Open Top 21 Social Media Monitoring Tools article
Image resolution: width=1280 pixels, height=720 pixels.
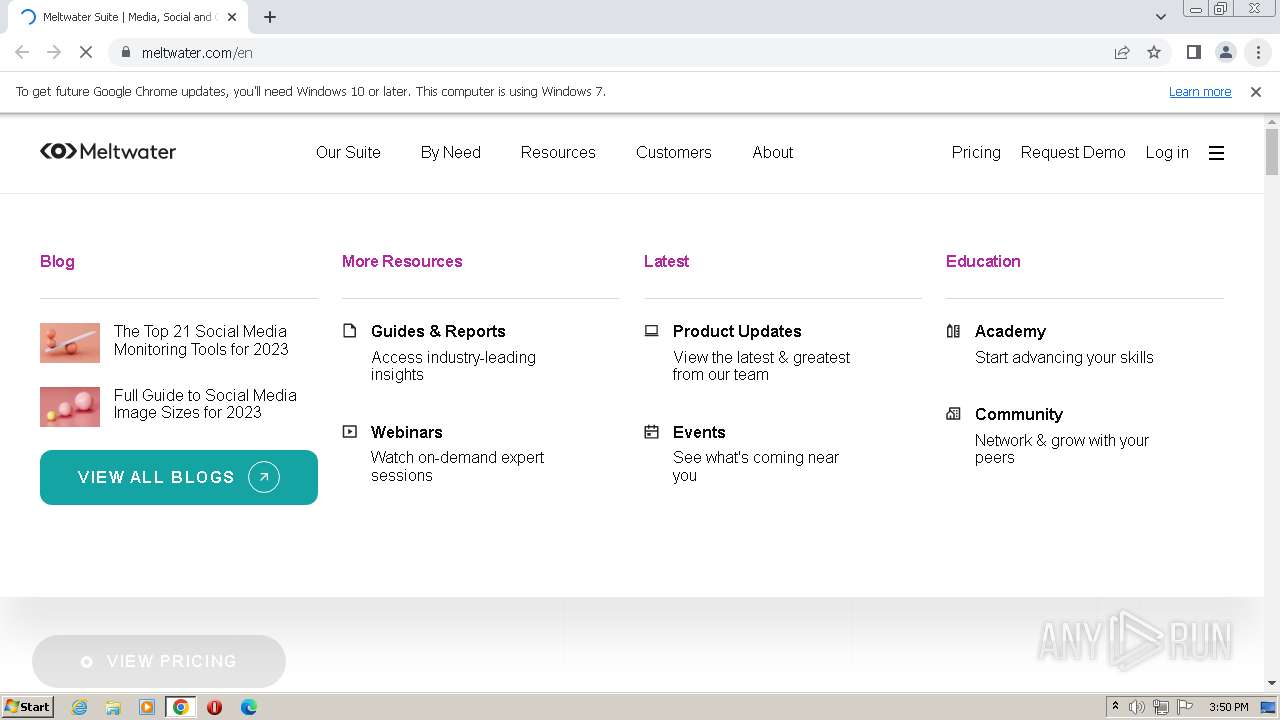[201, 340]
